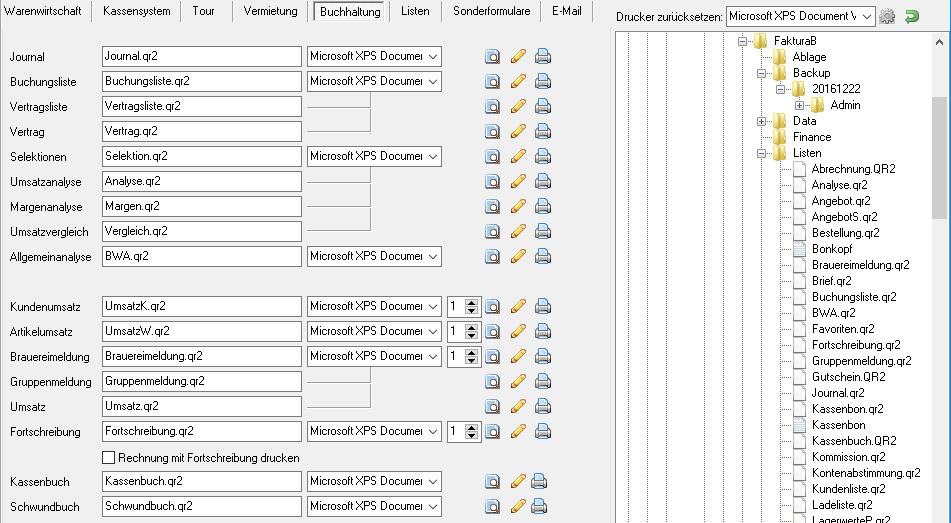This screenshot has height=523, width=951.
Task: Preview the Kassenbuch report
Action: 492,481
